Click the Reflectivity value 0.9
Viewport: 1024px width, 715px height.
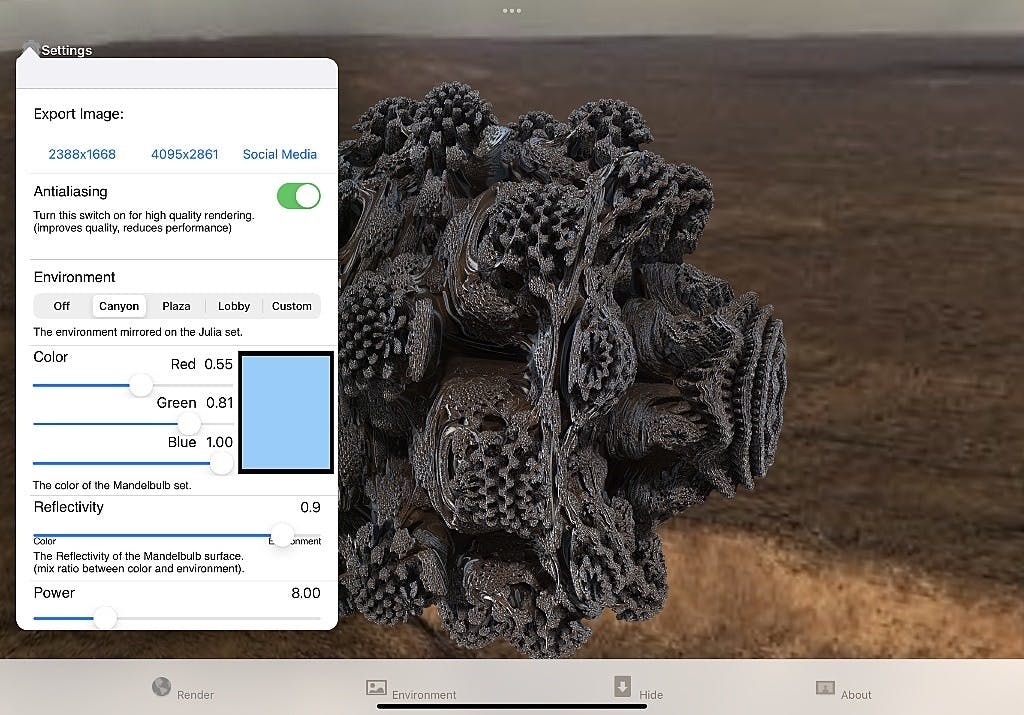310,507
